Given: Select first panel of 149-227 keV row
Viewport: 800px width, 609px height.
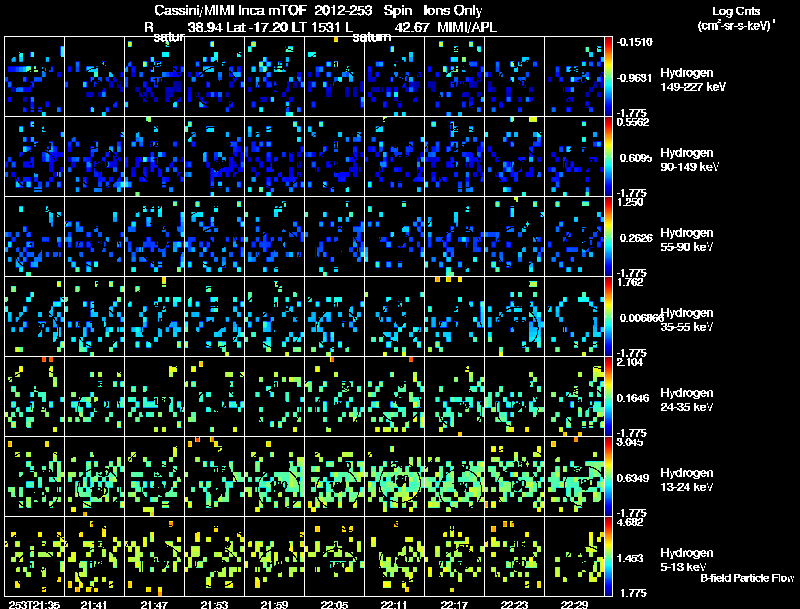Looking at the screenshot, I should tap(34, 77).
